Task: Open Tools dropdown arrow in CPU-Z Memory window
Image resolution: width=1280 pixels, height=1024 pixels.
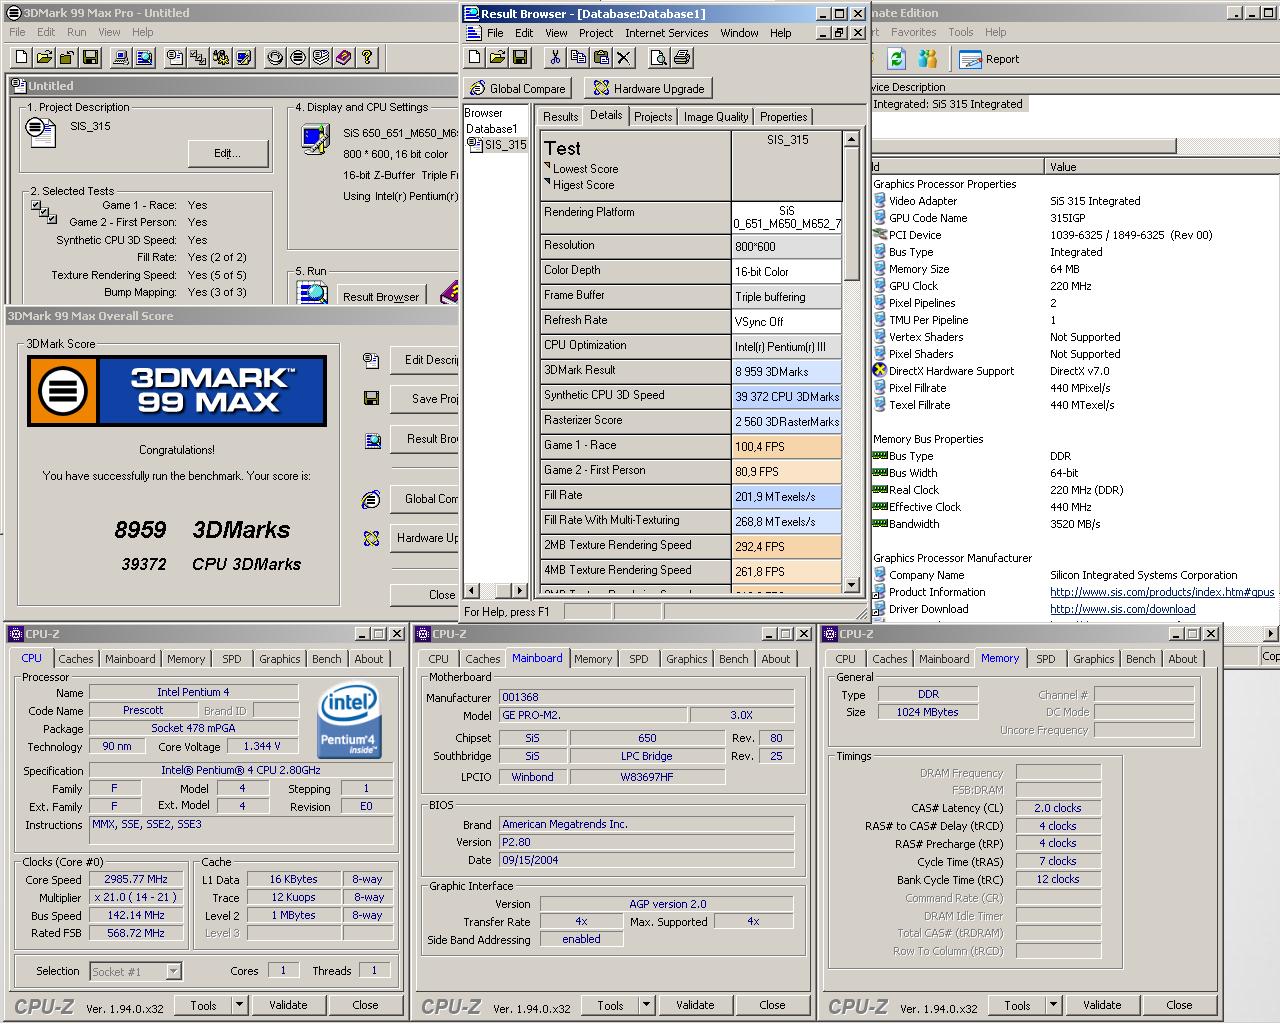Action: (x=1054, y=1005)
